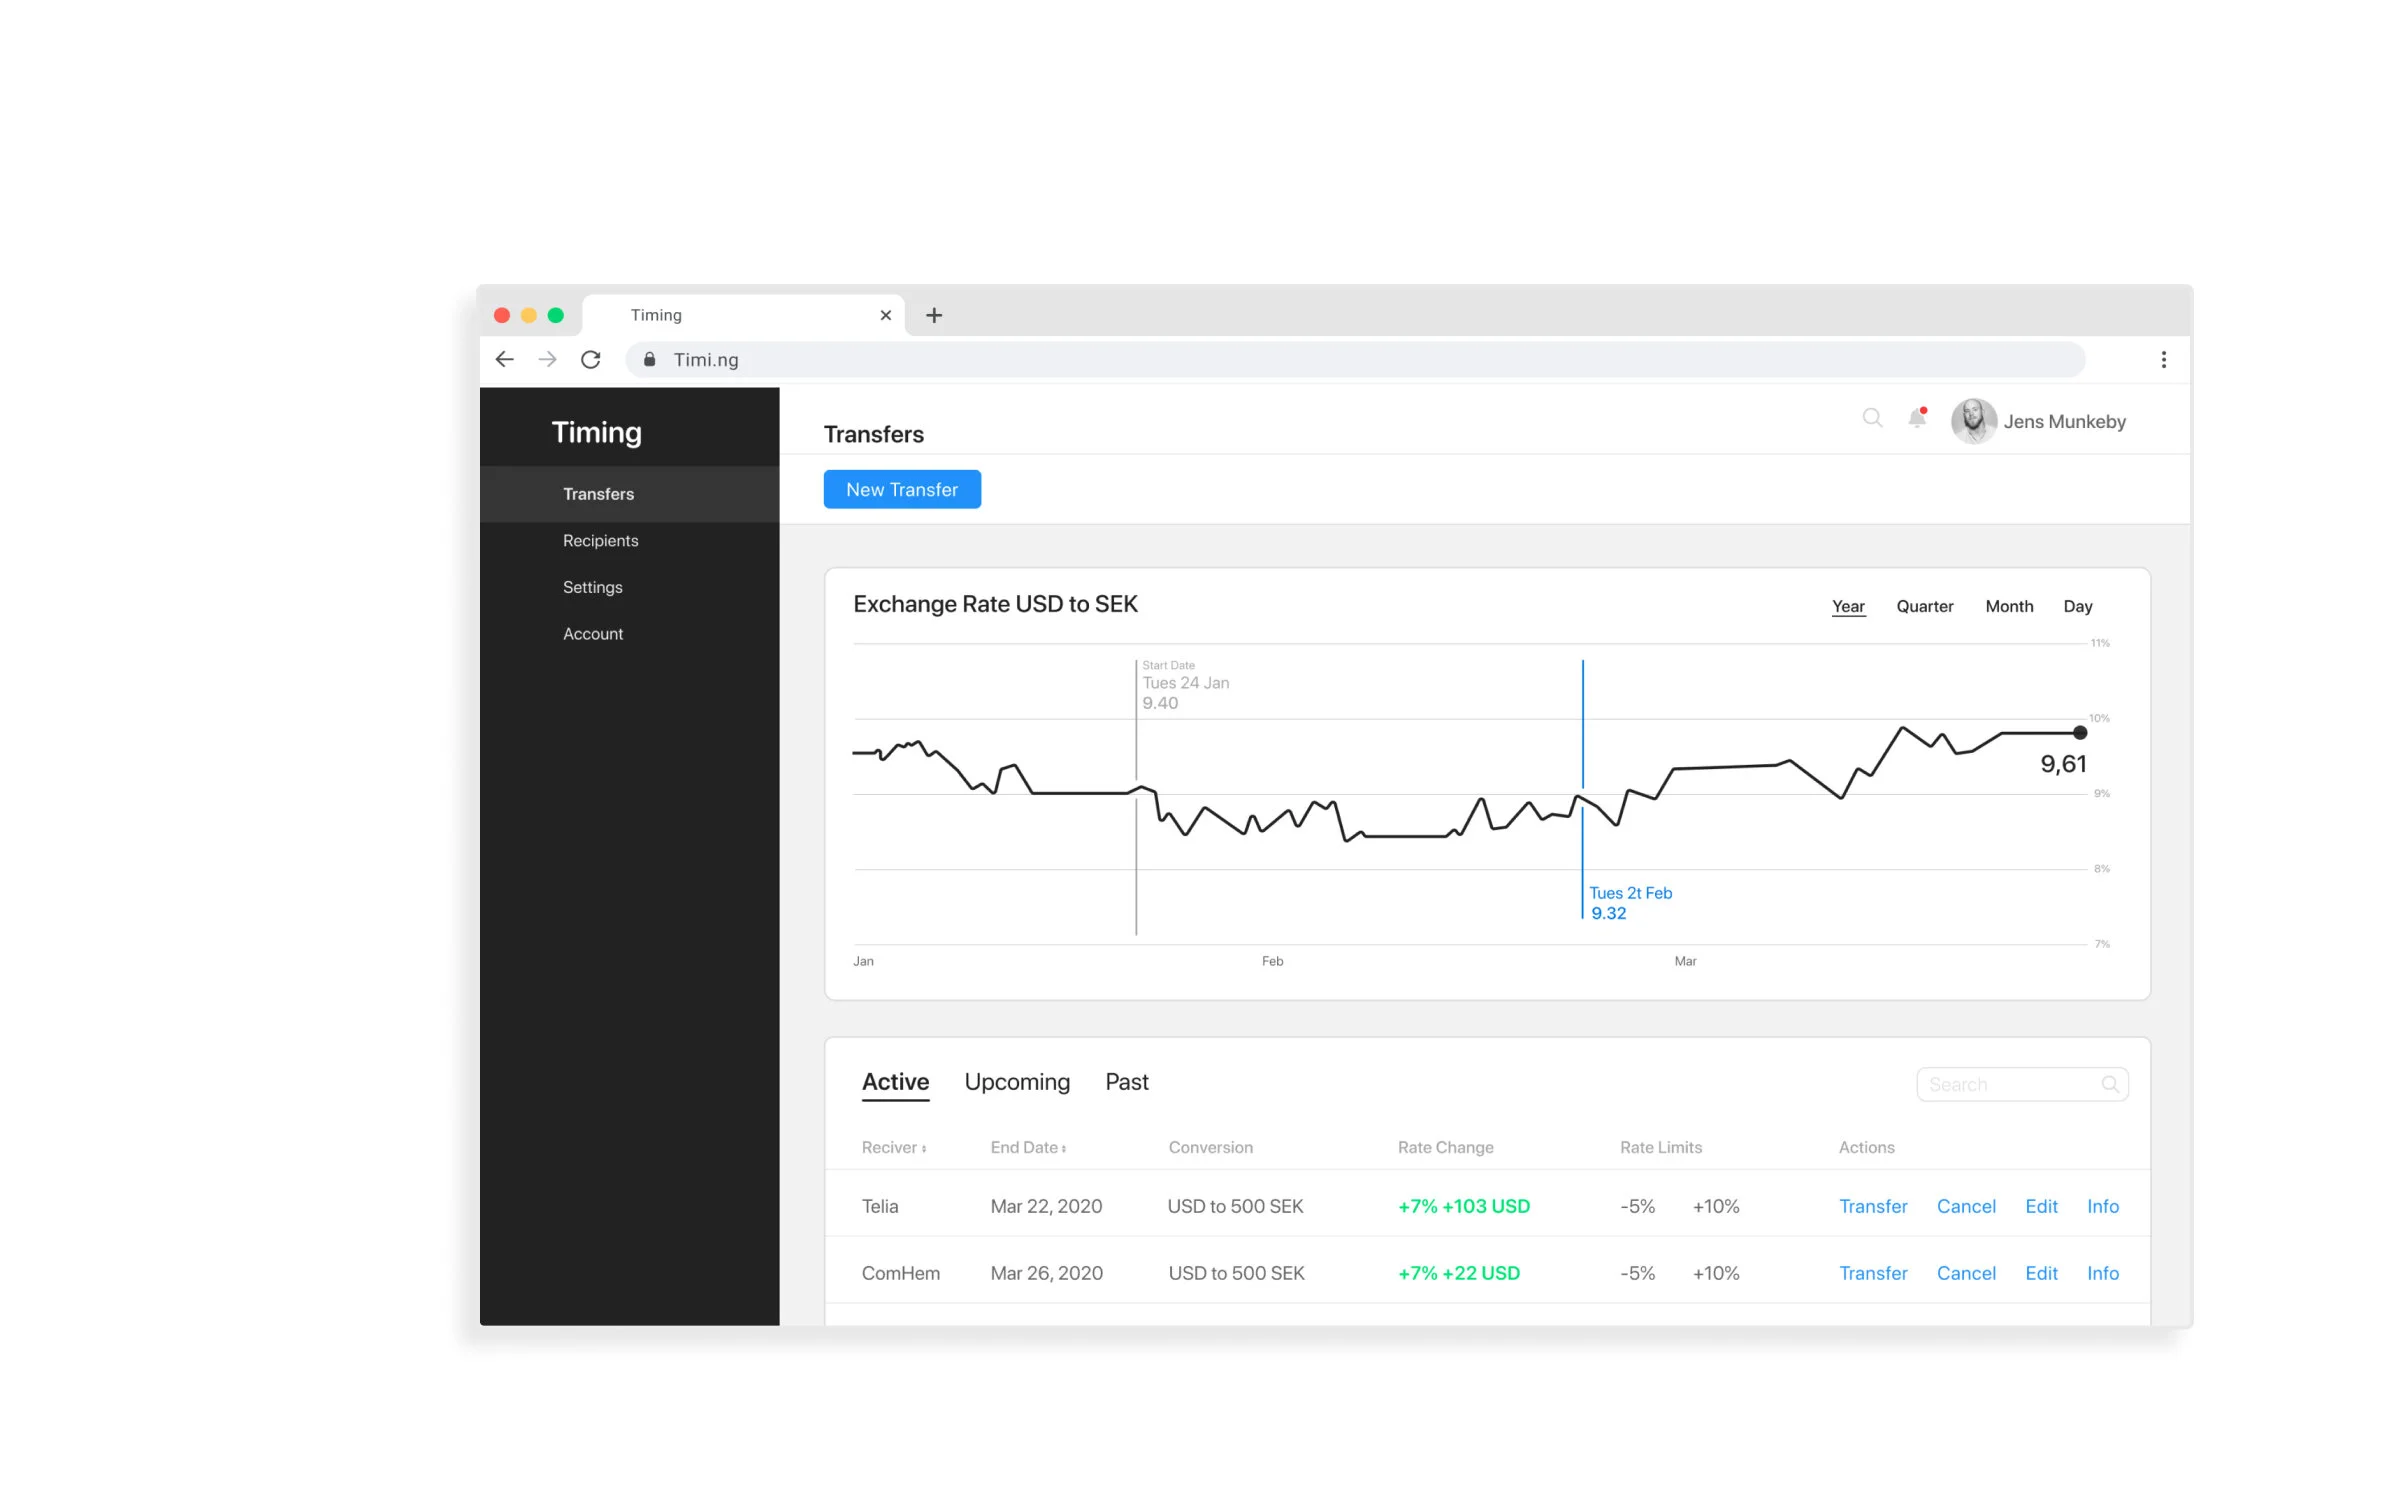Click the chart's 9,61 endpoint dot

(2080, 733)
